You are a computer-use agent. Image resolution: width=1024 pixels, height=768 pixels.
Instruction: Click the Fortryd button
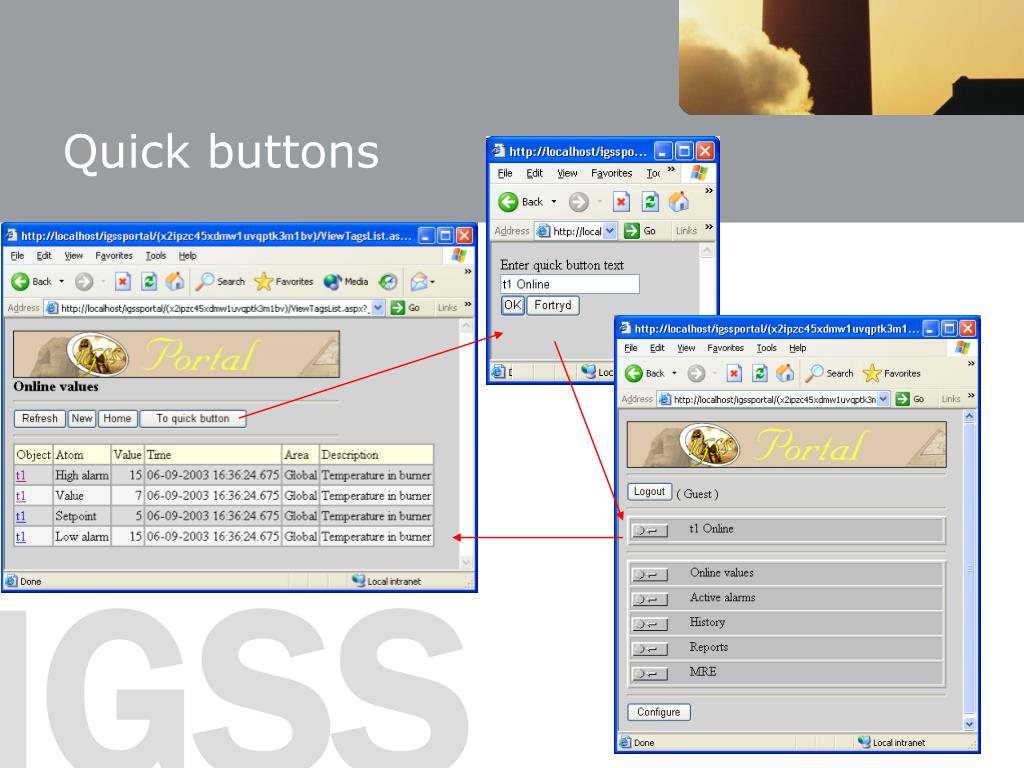552,305
